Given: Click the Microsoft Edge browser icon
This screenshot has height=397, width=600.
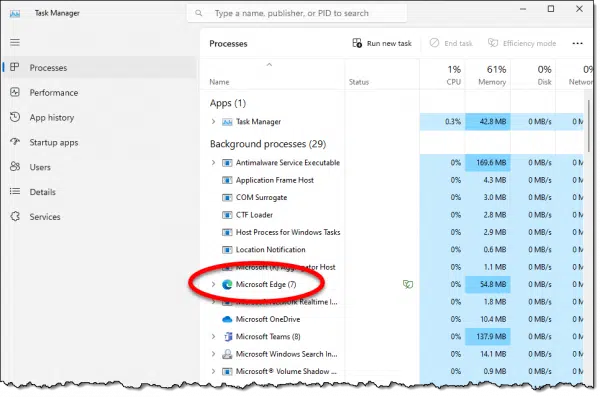Looking at the screenshot, I should pyautogui.click(x=227, y=284).
